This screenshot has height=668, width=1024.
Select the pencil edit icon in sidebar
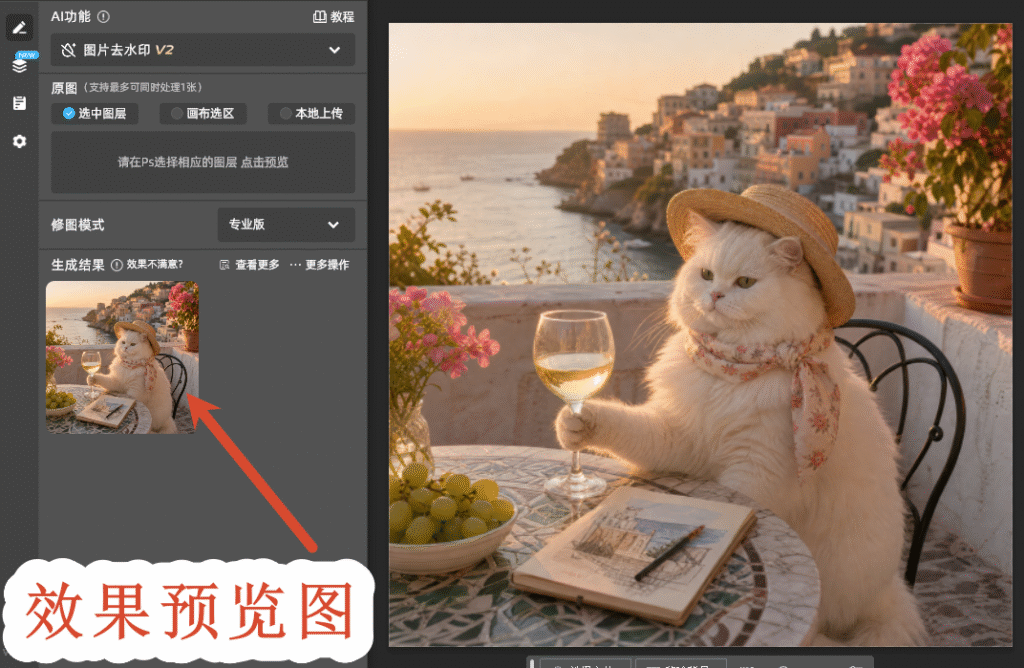point(19,27)
